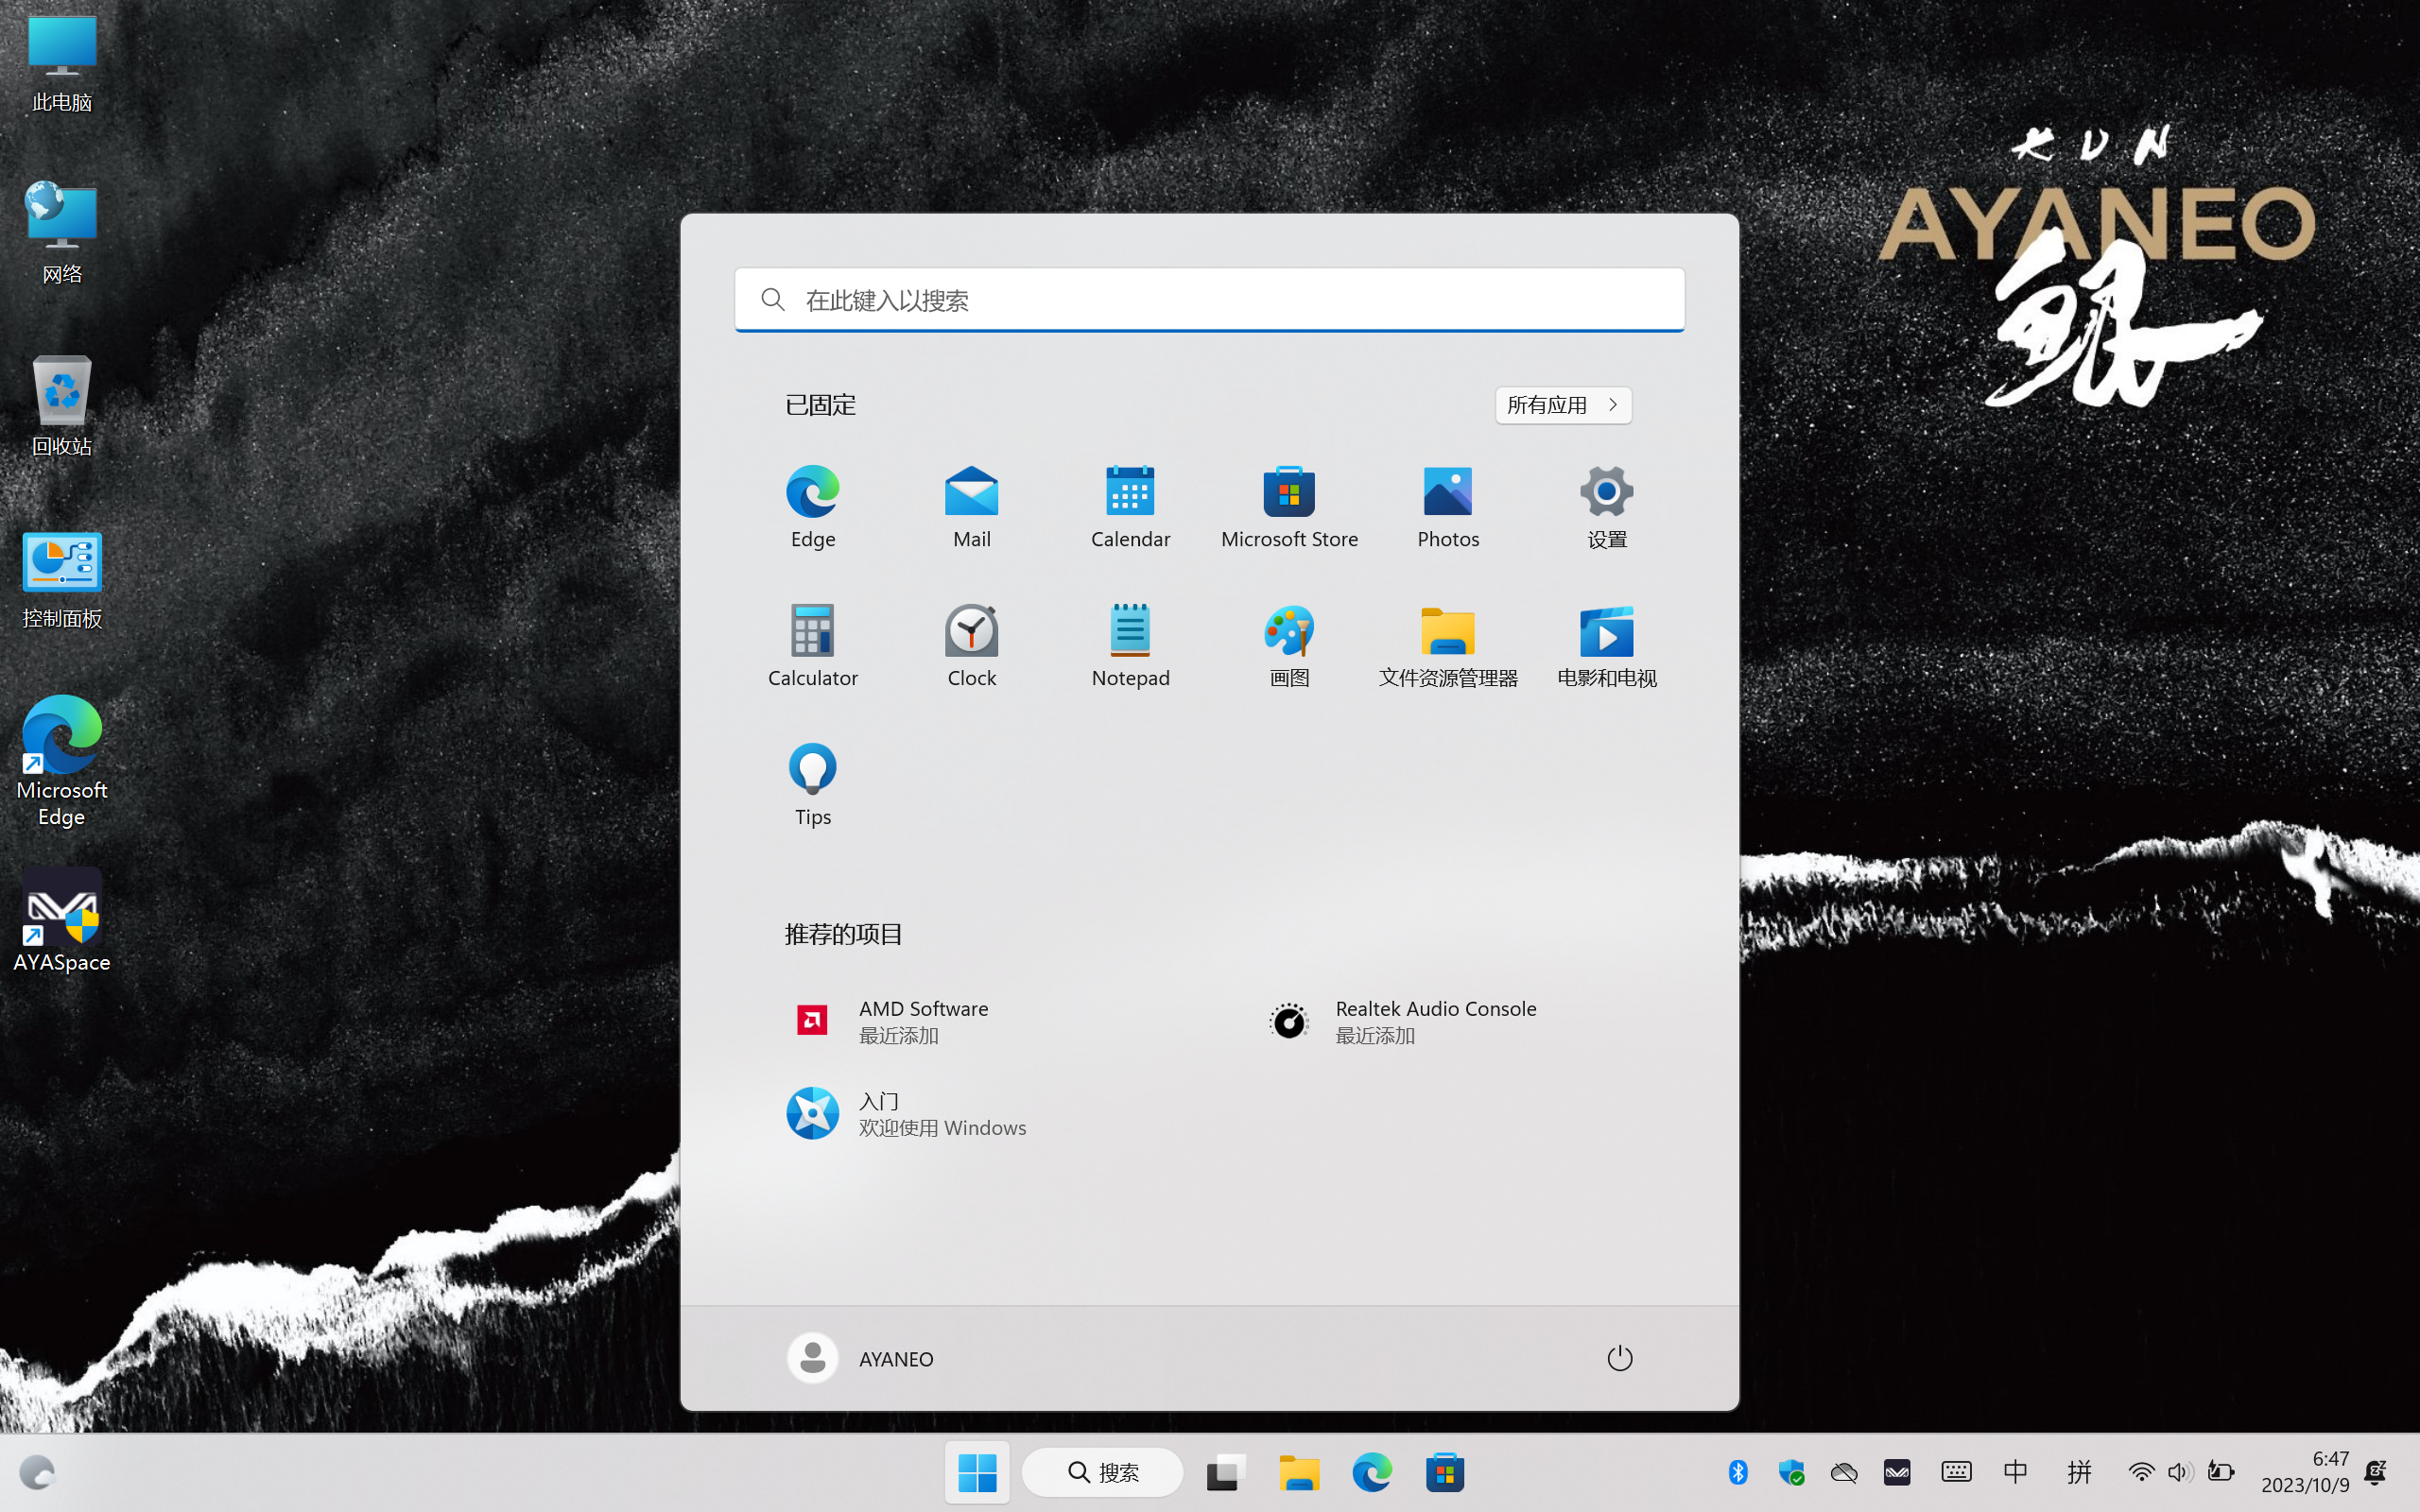Open AMD Software recommended item

(x=920, y=1020)
